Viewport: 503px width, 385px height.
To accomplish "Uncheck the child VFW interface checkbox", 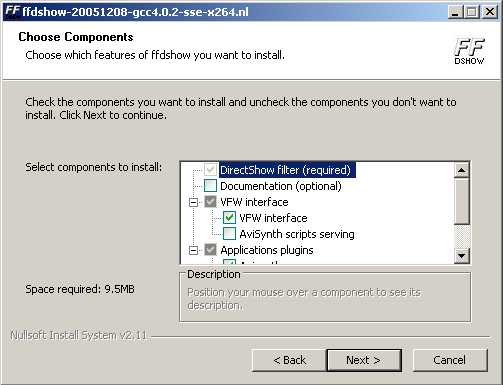I will [x=229, y=218].
